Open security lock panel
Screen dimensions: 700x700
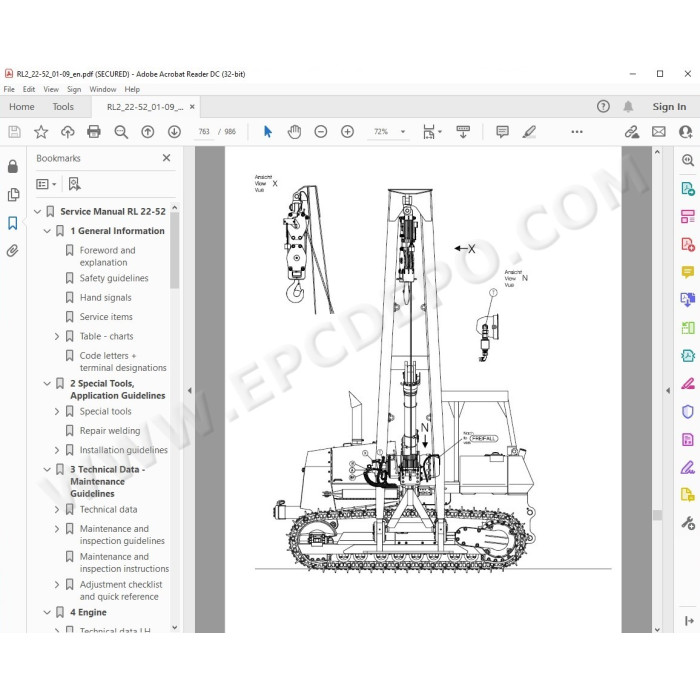click(x=13, y=166)
